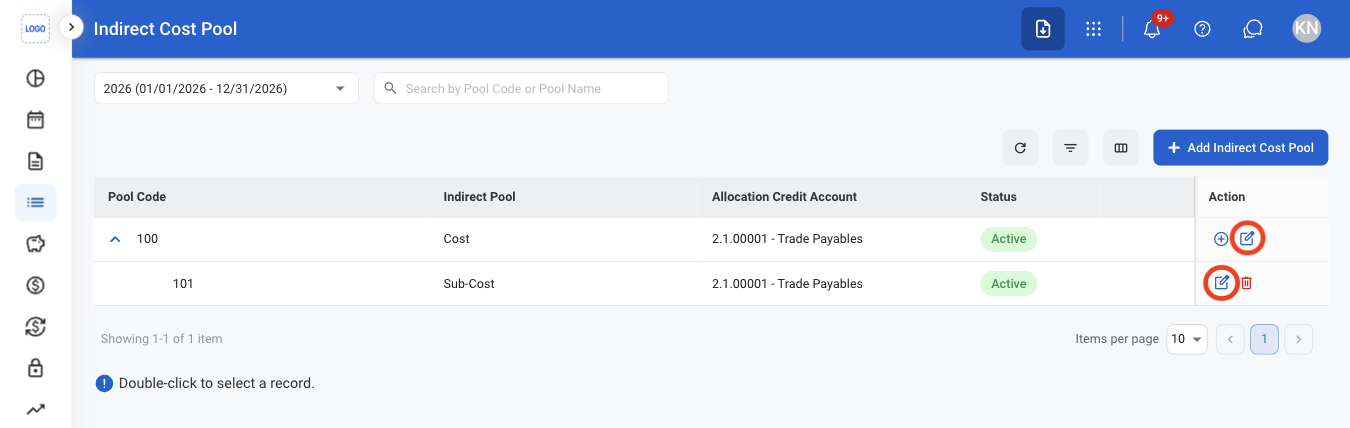Screen dimensions: 1350x428
Task: Open the column chooser icon
Action: coord(1121,148)
